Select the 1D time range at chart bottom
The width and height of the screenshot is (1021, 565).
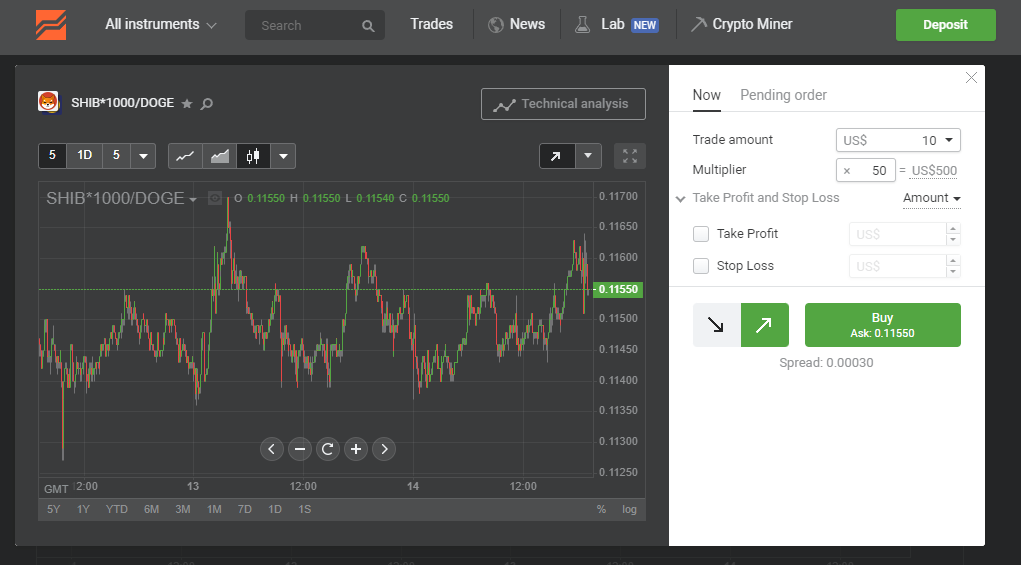[x=275, y=509]
